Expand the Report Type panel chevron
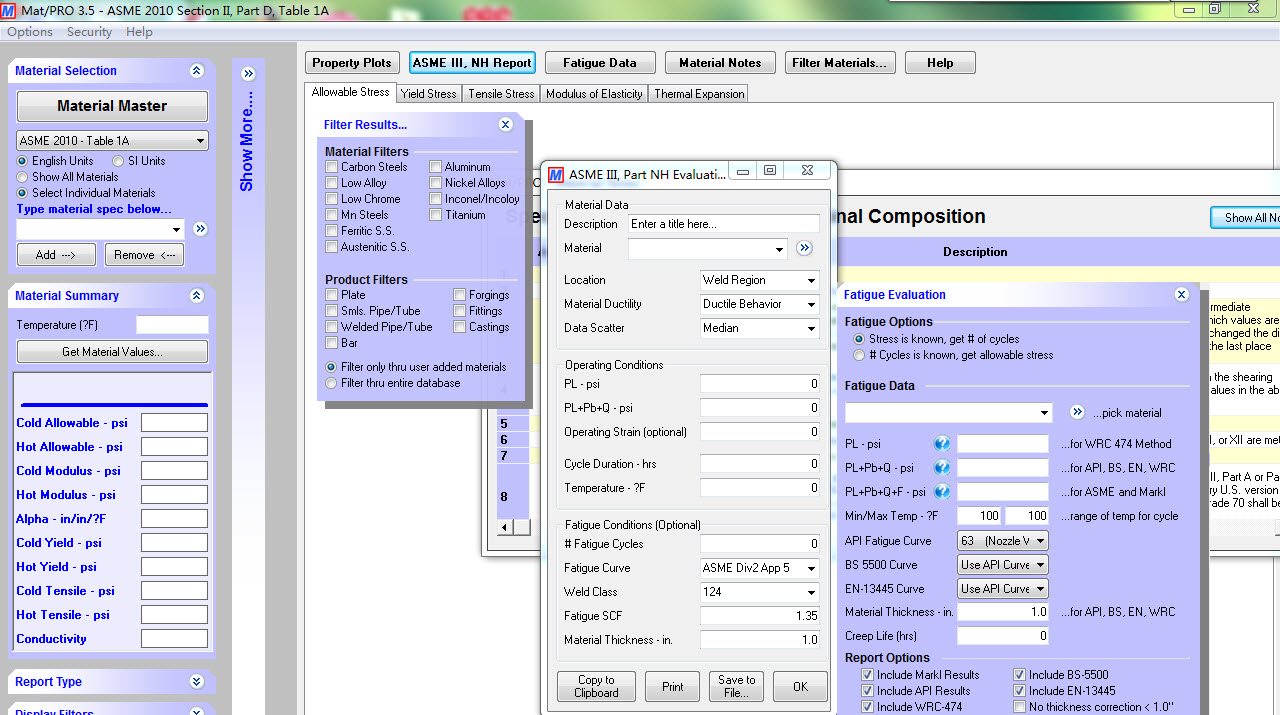The image size is (1280, 715). pos(196,682)
